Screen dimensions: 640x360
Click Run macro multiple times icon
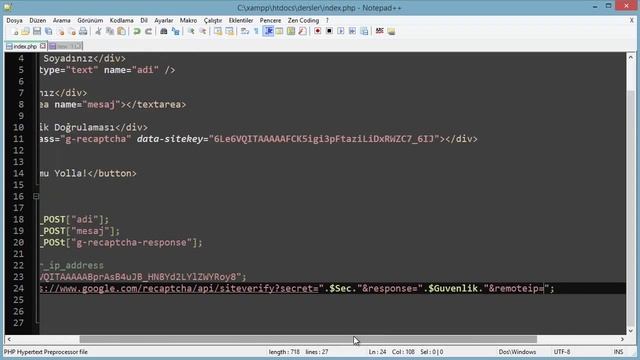click(352, 31)
